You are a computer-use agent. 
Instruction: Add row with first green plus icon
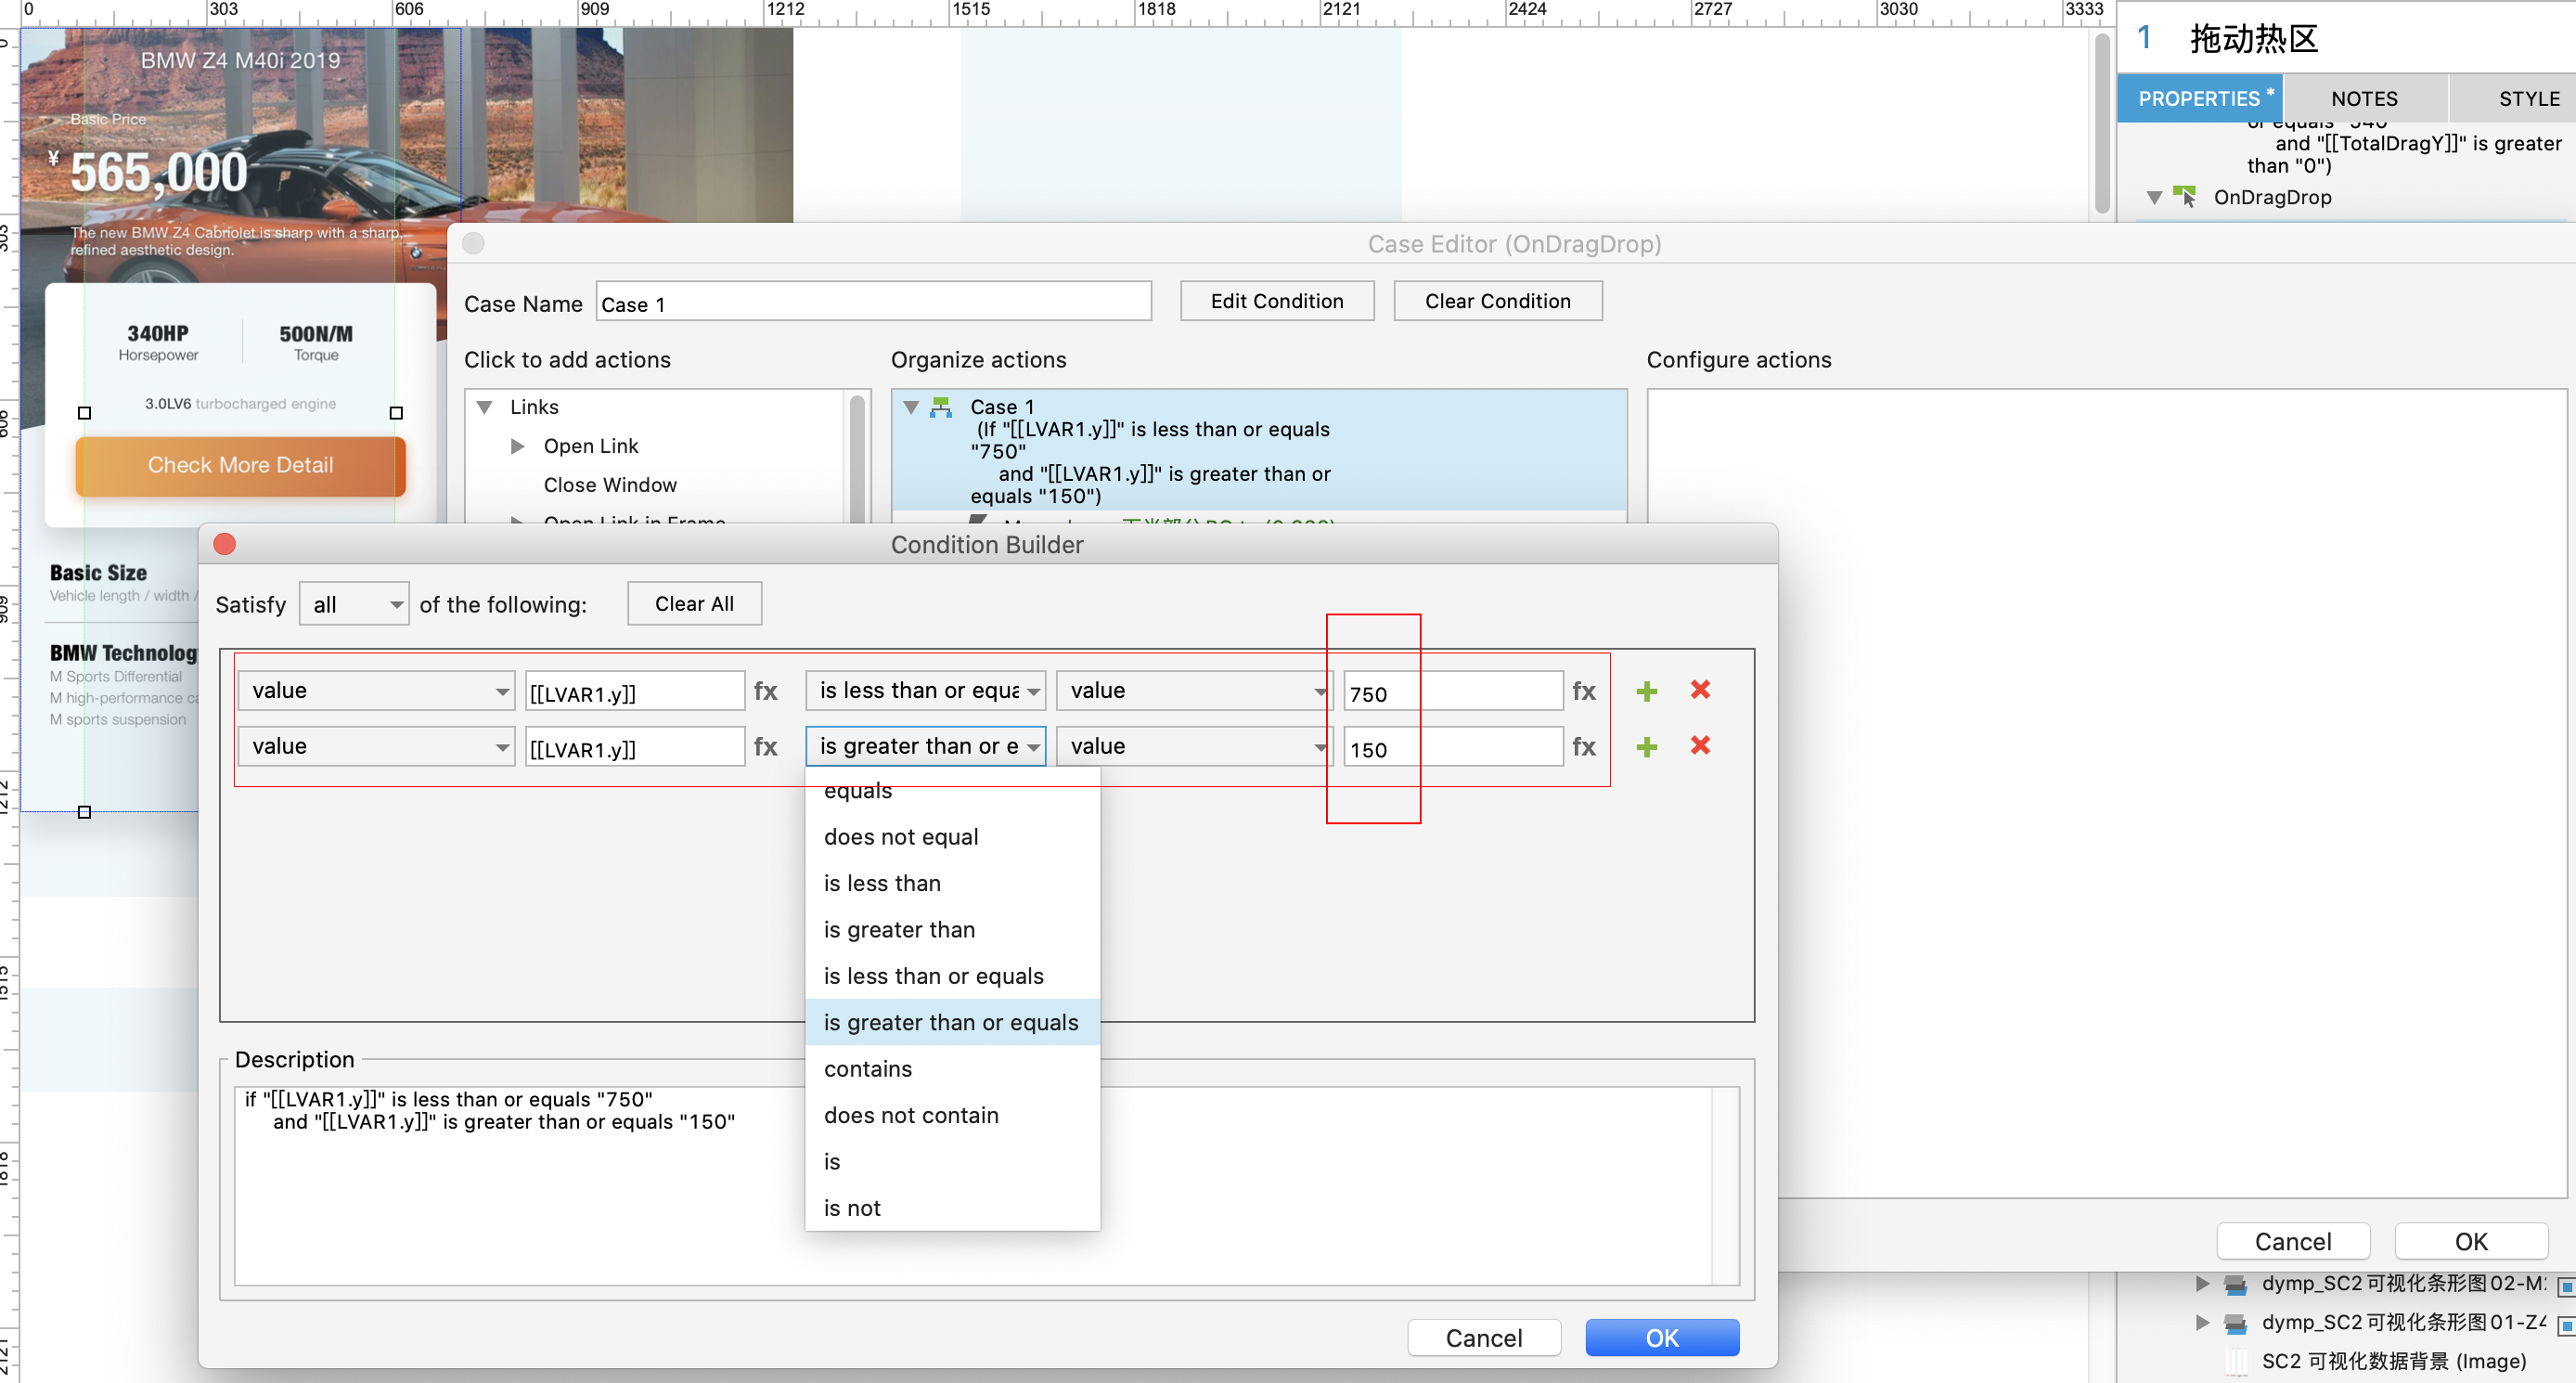click(x=1646, y=691)
